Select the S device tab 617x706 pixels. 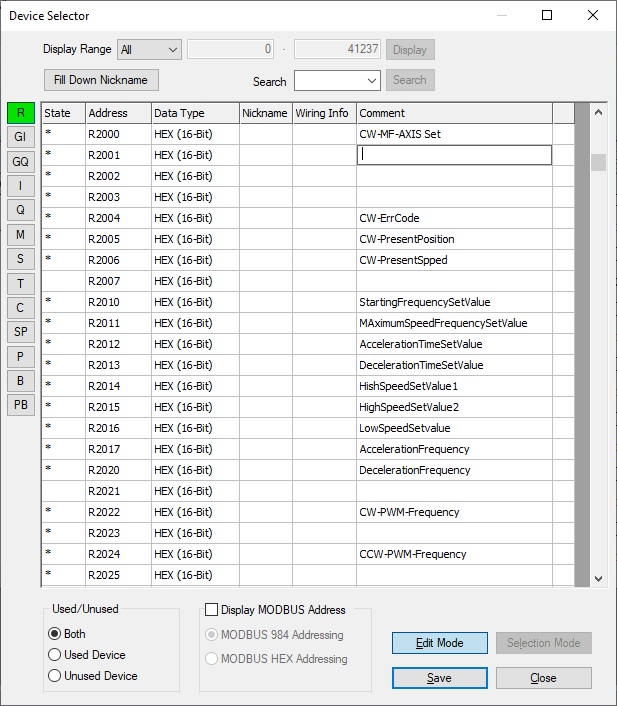coord(21,258)
